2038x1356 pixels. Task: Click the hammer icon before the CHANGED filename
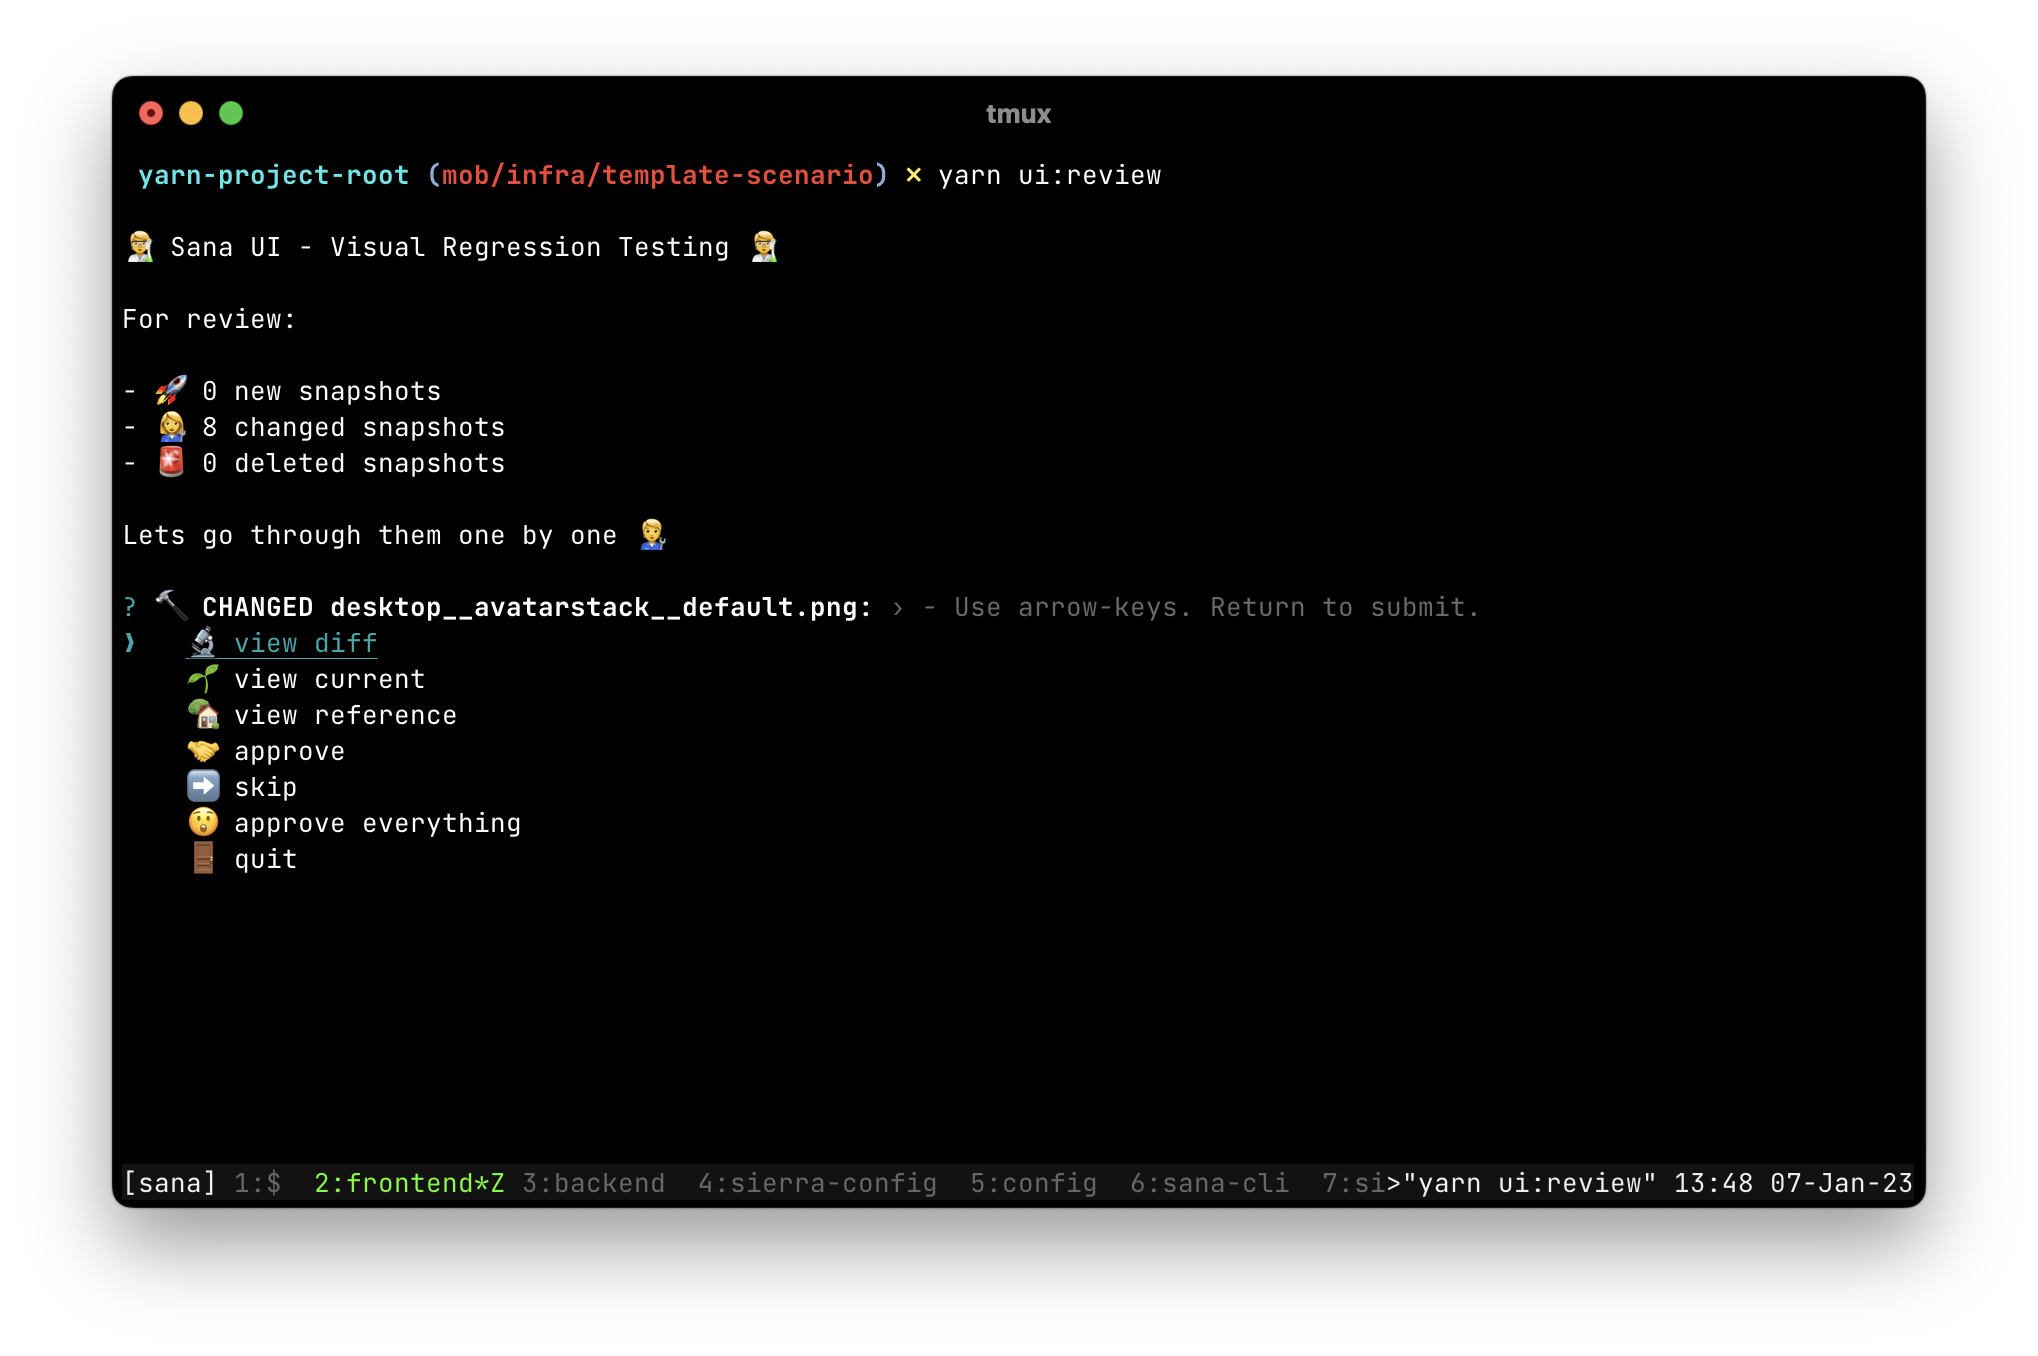click(x=170, y=606)
